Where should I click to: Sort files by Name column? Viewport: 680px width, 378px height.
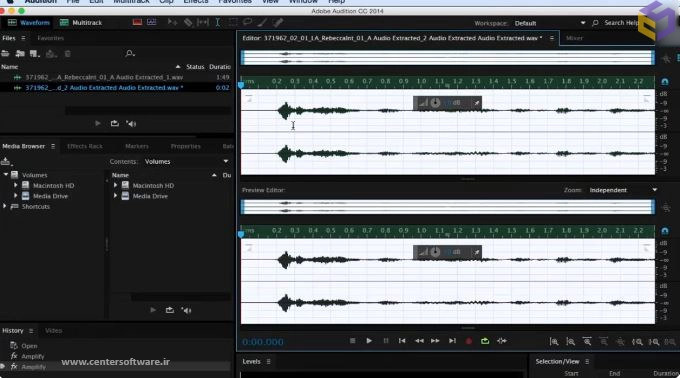pyautogui.click(x=10, y=67)
